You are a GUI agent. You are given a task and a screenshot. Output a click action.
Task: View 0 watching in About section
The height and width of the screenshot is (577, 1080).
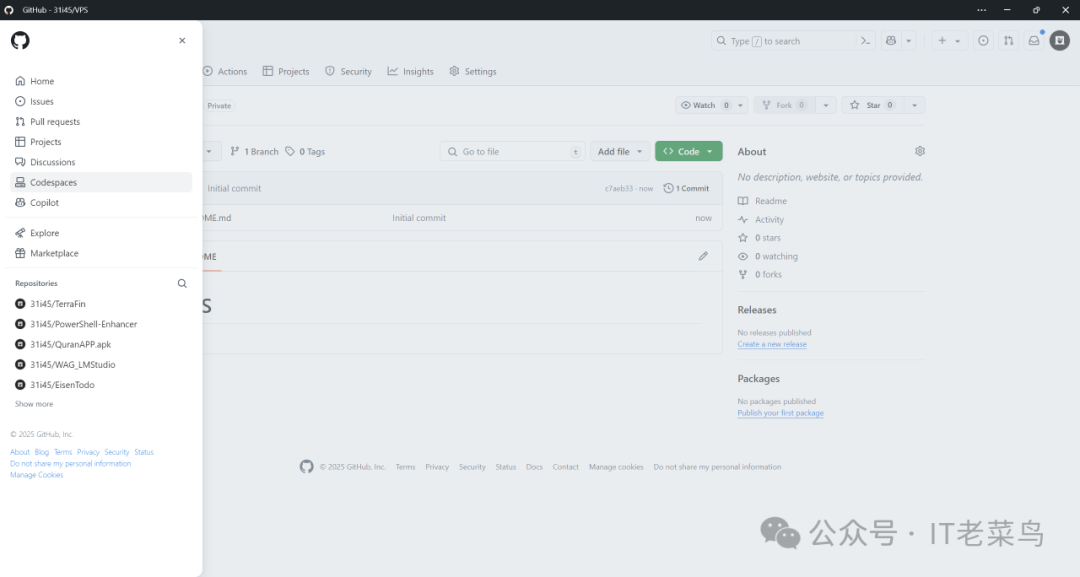coord(768,257)
